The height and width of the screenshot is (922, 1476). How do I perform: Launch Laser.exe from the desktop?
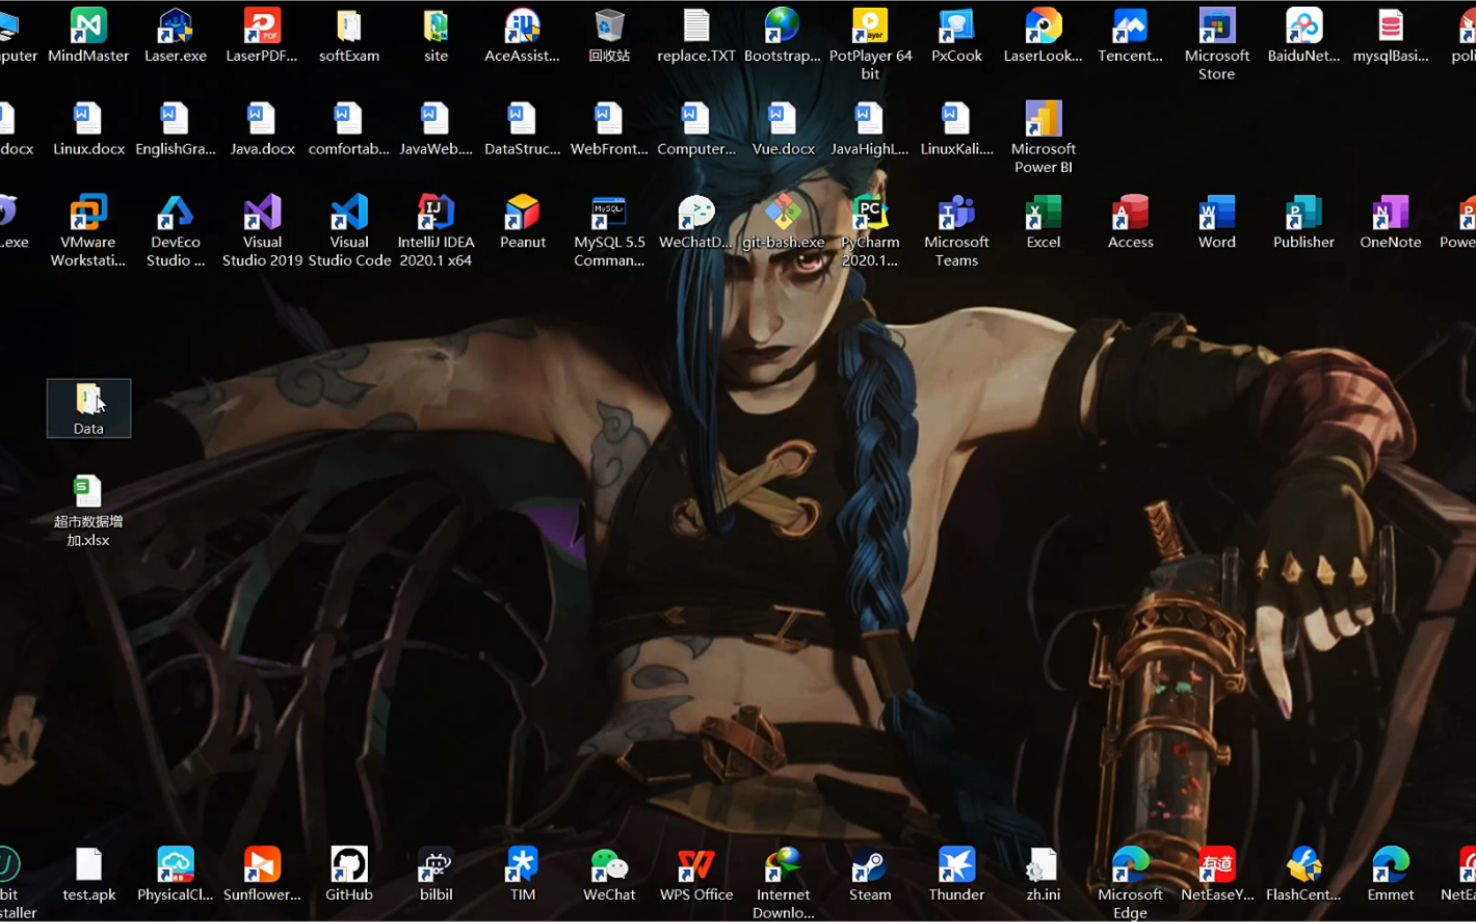pyautogui.click(x=175, y=34)
